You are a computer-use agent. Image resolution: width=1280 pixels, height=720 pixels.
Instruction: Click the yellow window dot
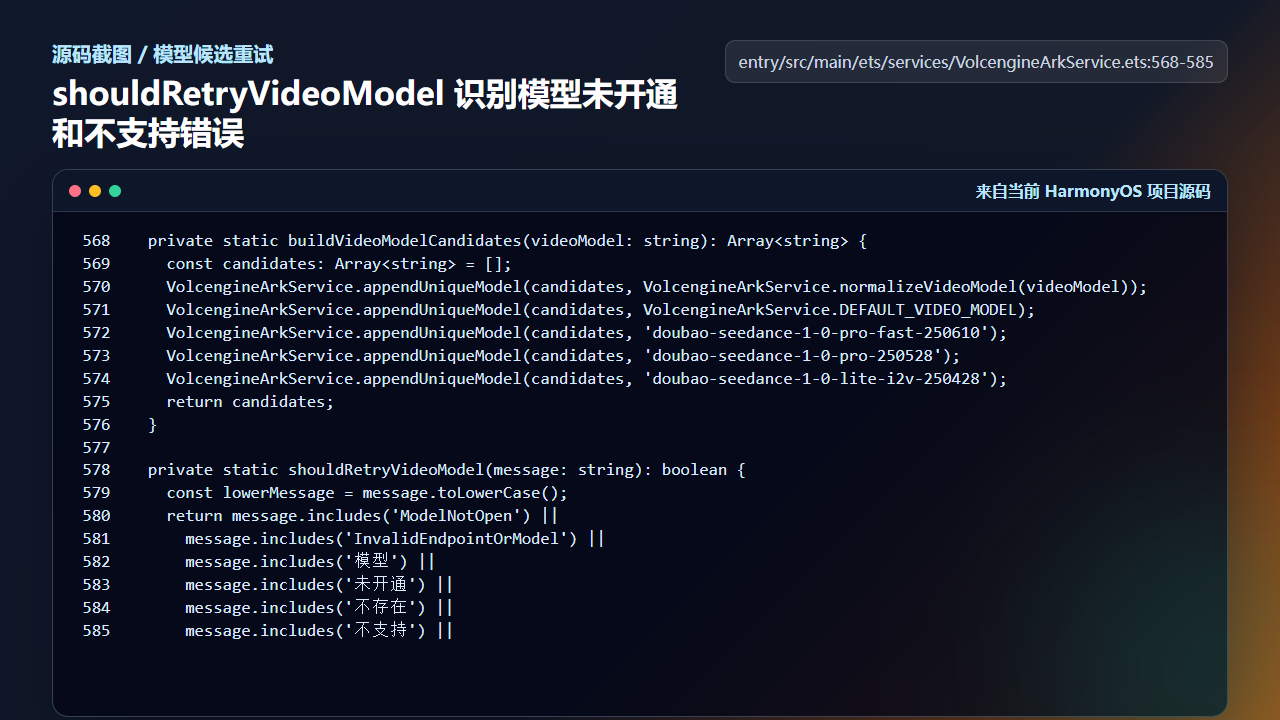point(95,191)
